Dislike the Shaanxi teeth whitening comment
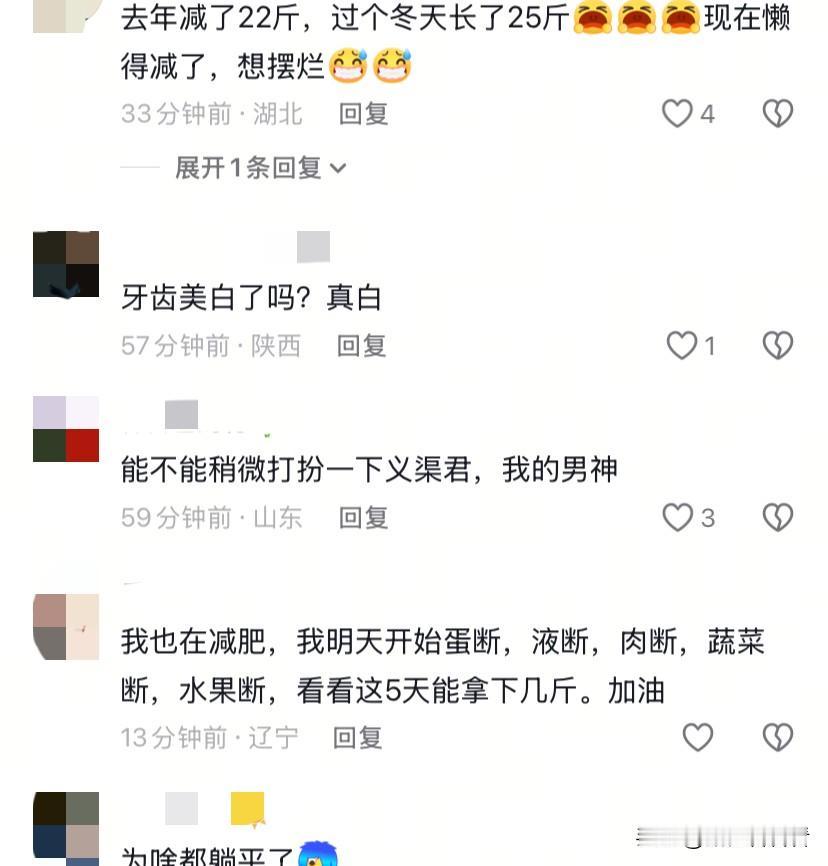 [778, 346]
